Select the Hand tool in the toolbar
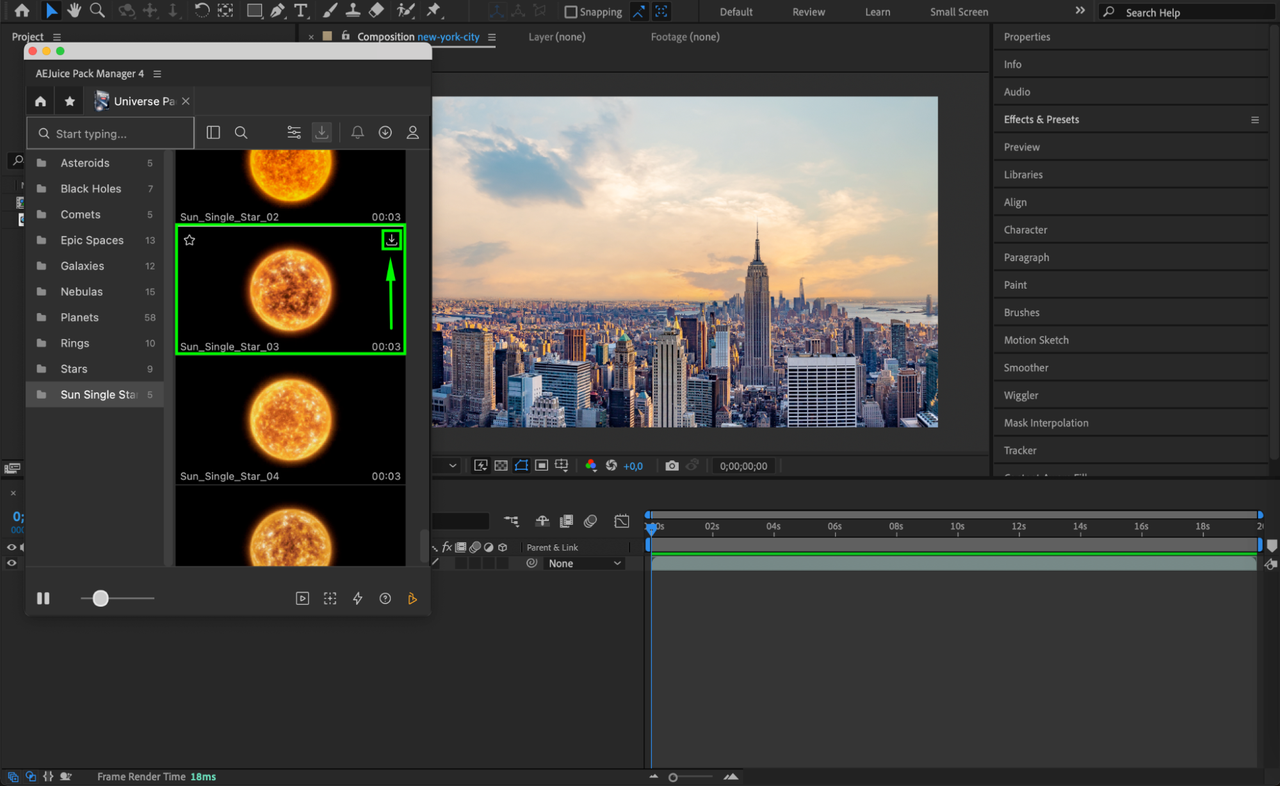The image size is (1280, 786). (73, 11)
